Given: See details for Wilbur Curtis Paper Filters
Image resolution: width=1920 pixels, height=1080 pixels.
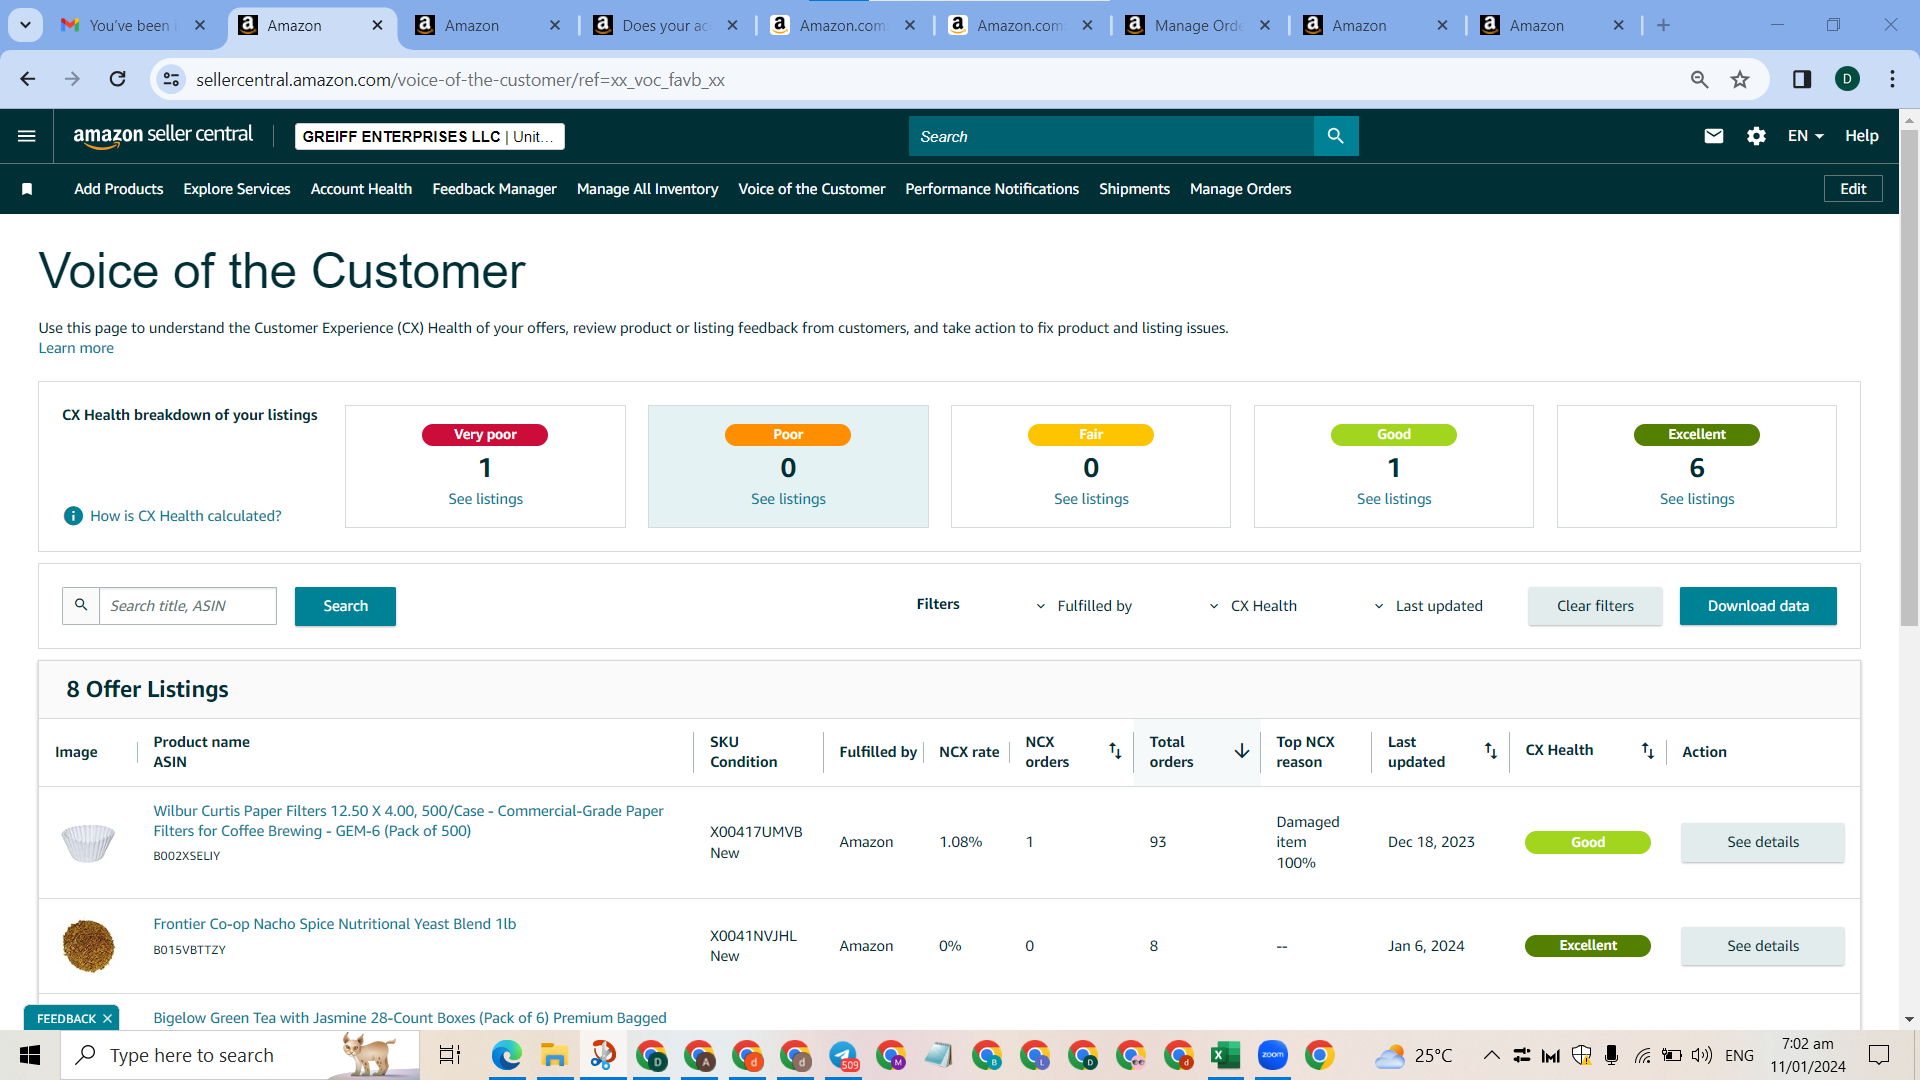Looking at the screenshot, I should [x=1763, y=842].
